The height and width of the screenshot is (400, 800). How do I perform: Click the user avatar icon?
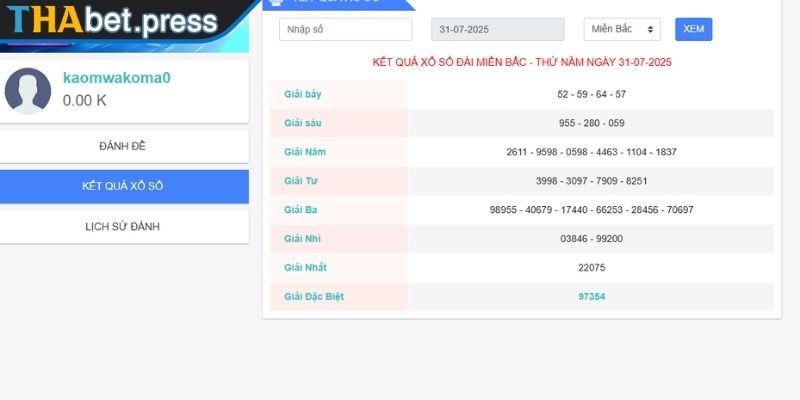pyautogui.click(x=28, y=91)
